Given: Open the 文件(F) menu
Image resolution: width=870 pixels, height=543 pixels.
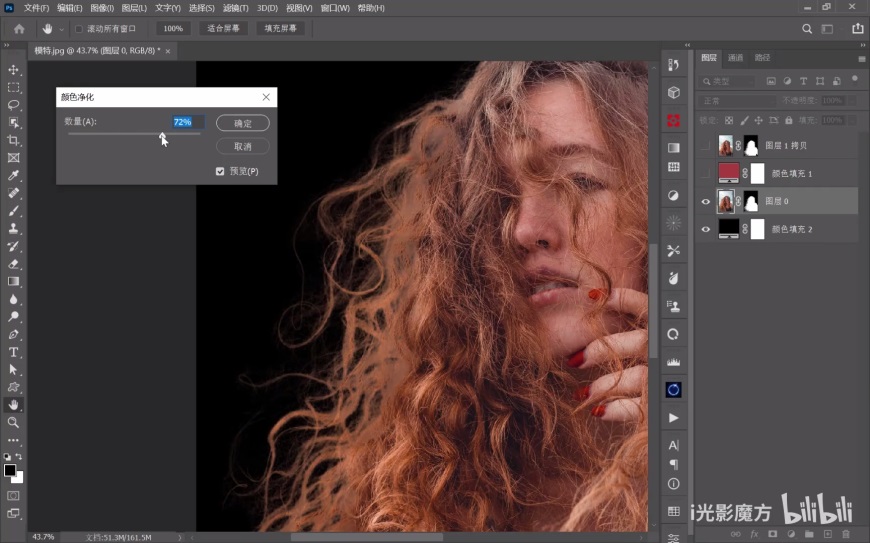Looking at the screenshot, I should [36, 8].
